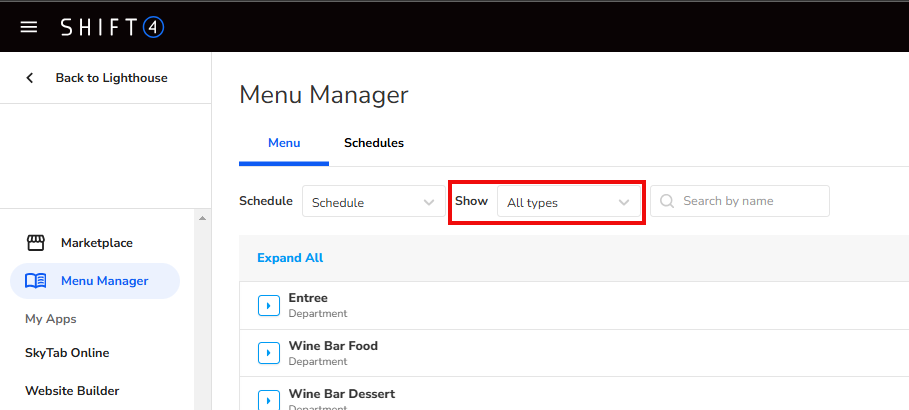The width and height of the screenshot is (909, 410).
Task: Open the hamburger navigation menu
Action: [29, 27]
